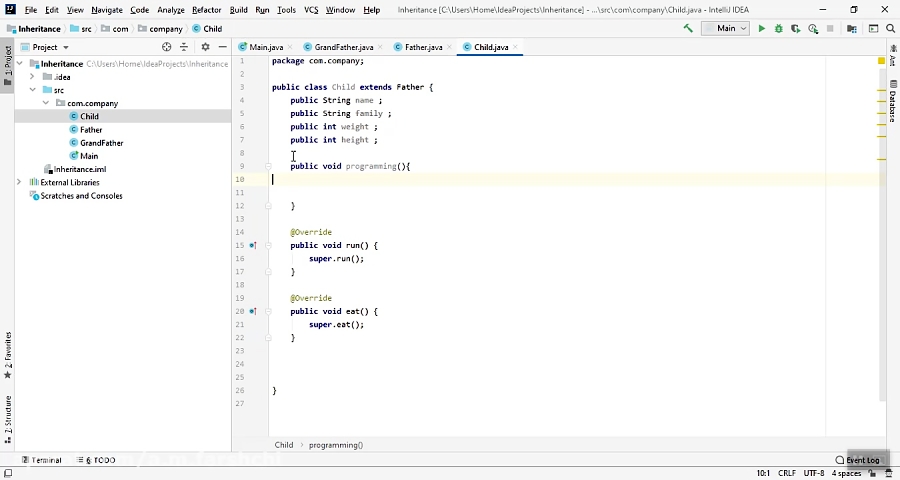Collapse the src folder in the tree
This screenshot has height=480, width=900.
coord(33,90)
